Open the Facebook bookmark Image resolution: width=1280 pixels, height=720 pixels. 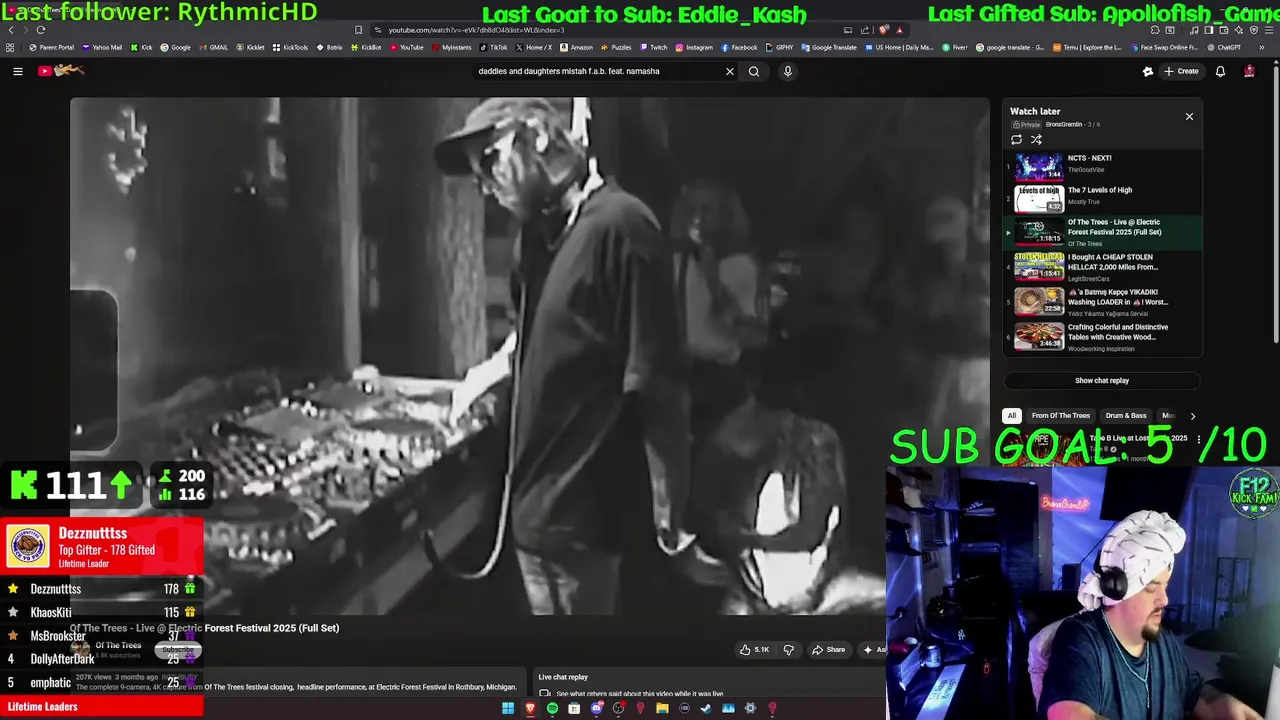click(739, 47)
